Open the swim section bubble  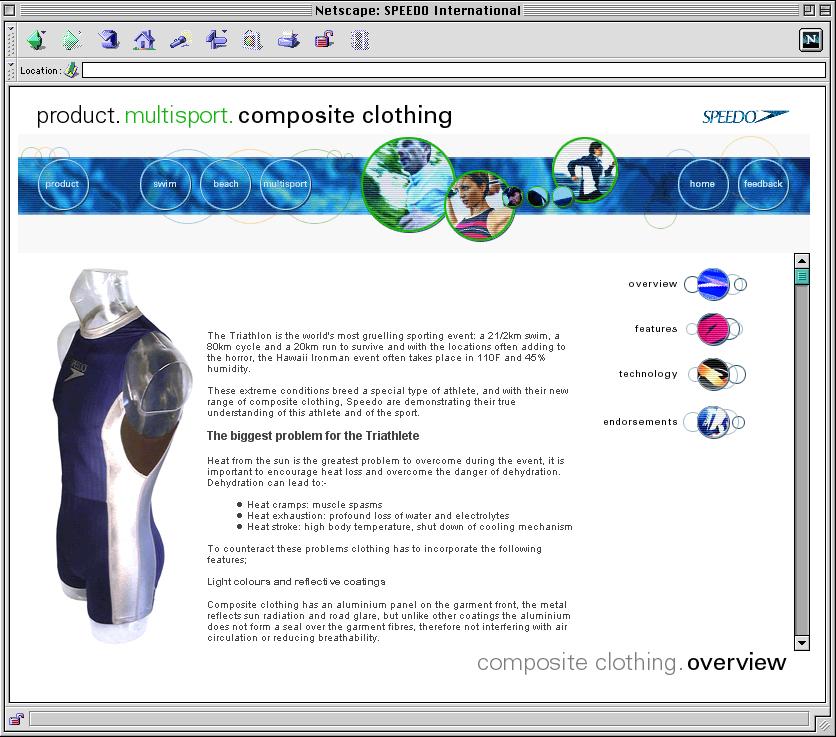point(165,184)
